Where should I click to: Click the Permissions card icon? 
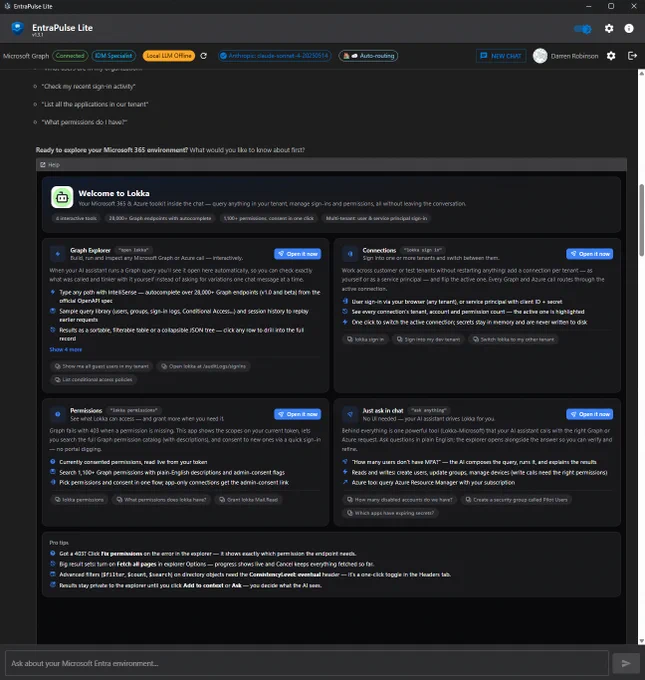click(58, 414)
